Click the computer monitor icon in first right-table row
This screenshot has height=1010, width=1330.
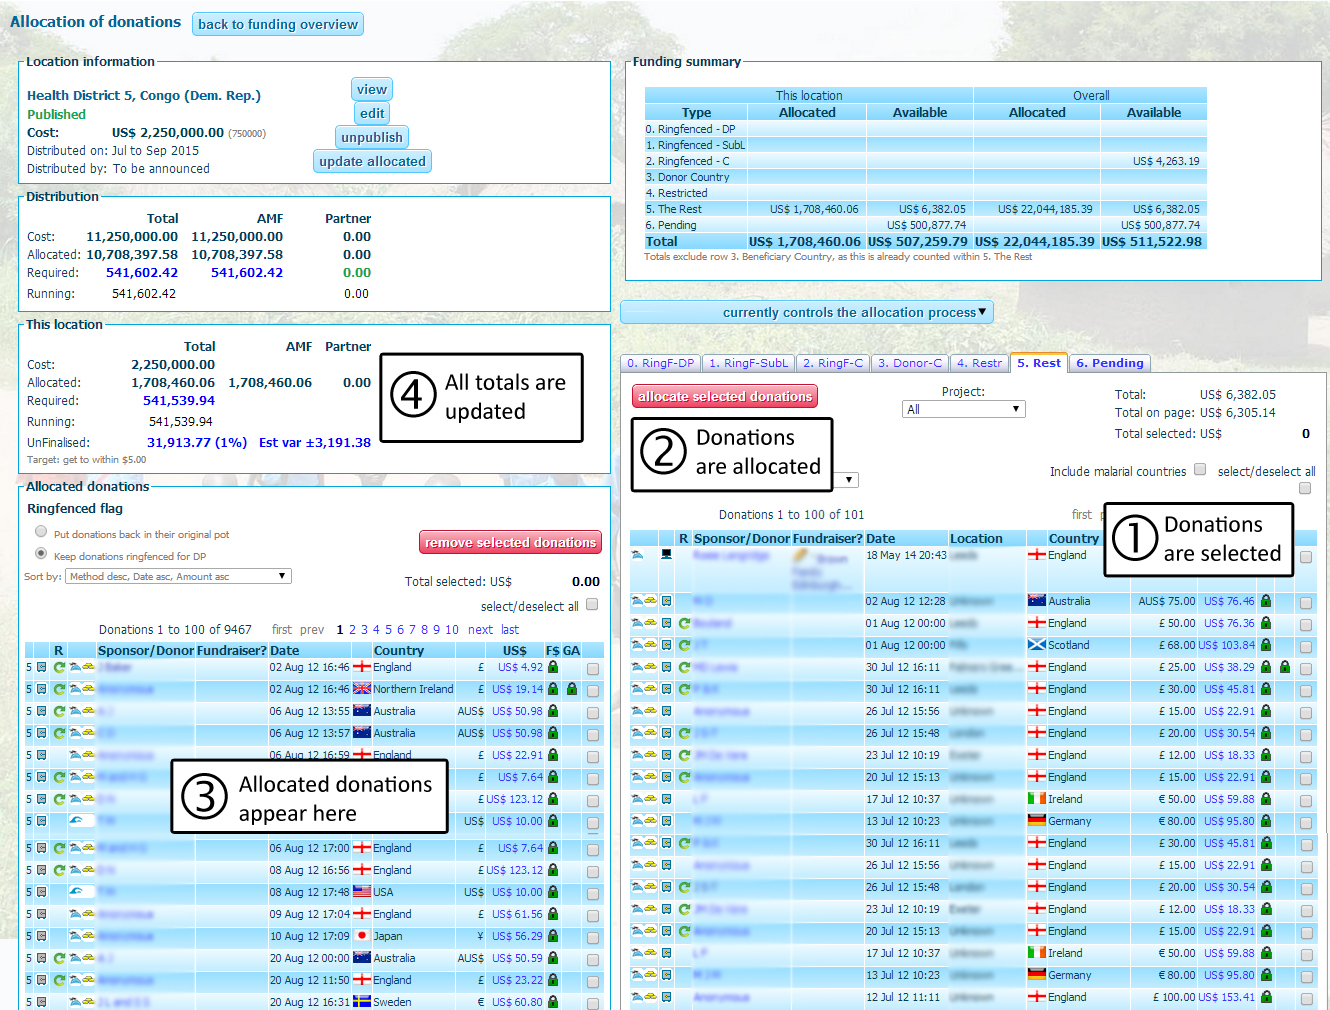[667, 554]
